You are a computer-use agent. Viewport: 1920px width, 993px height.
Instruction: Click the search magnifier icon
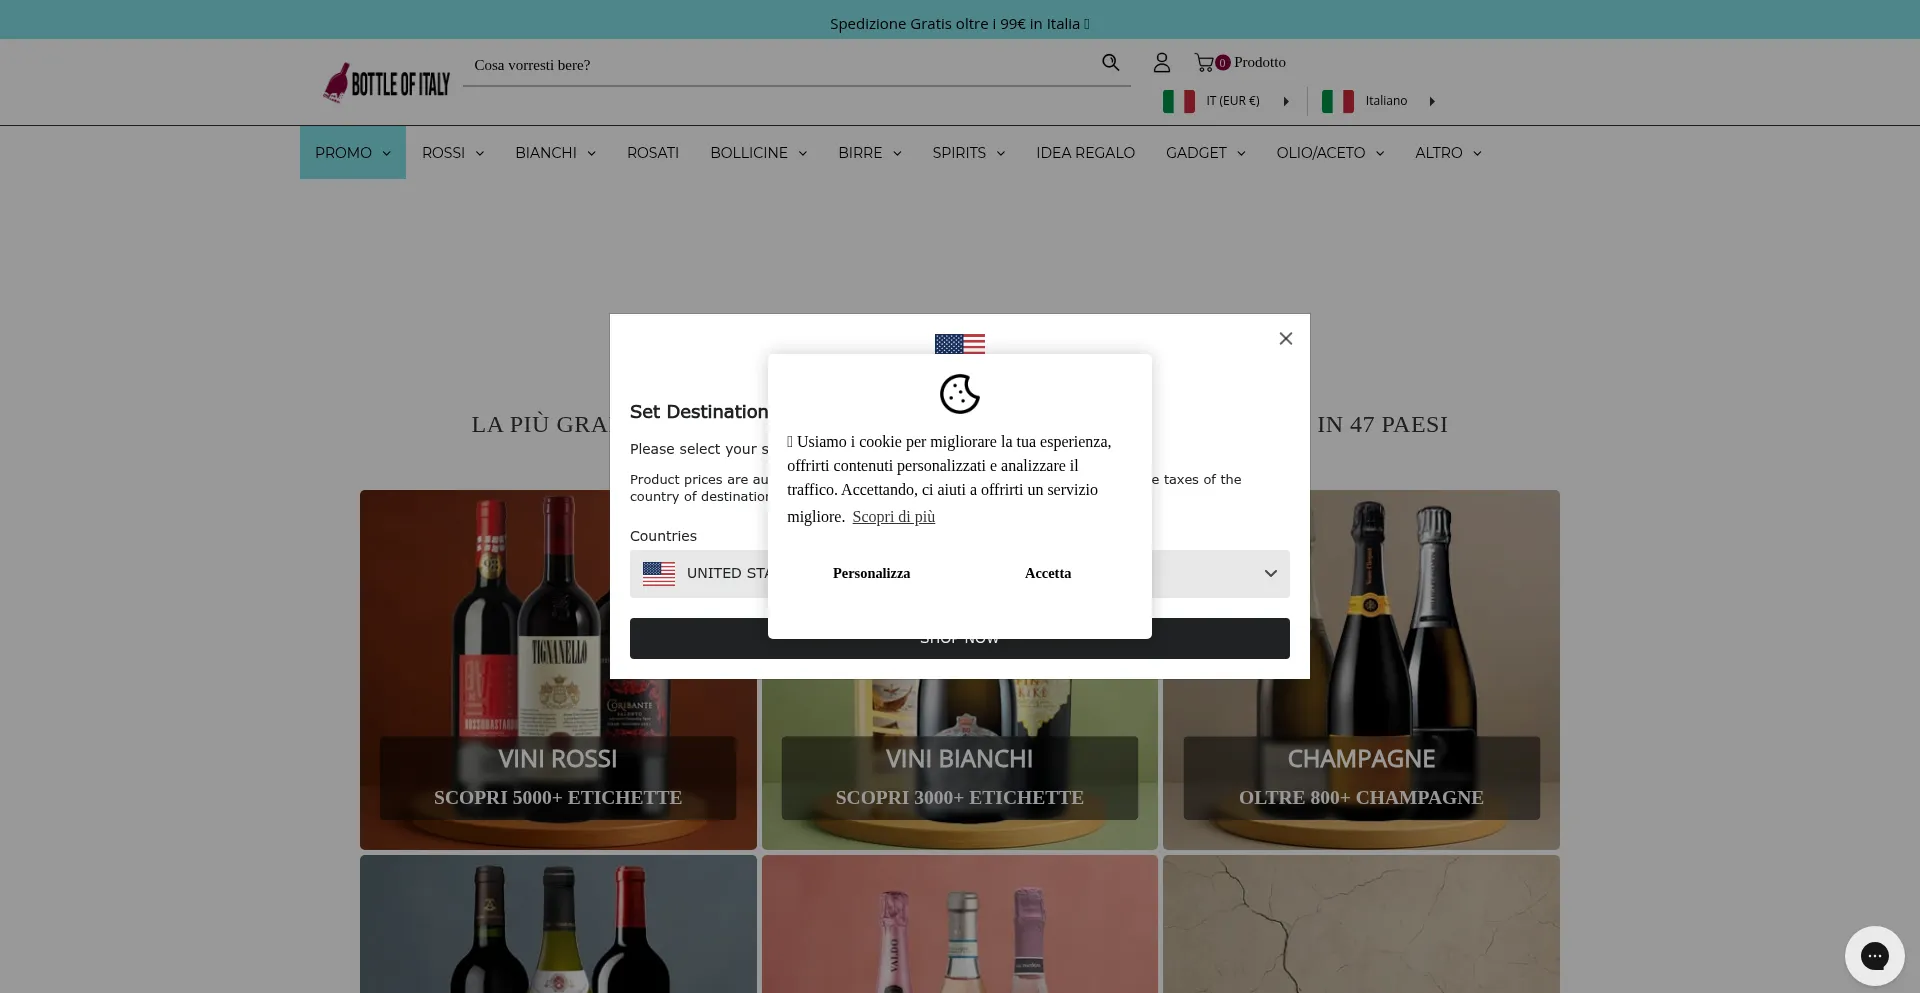1110,63
